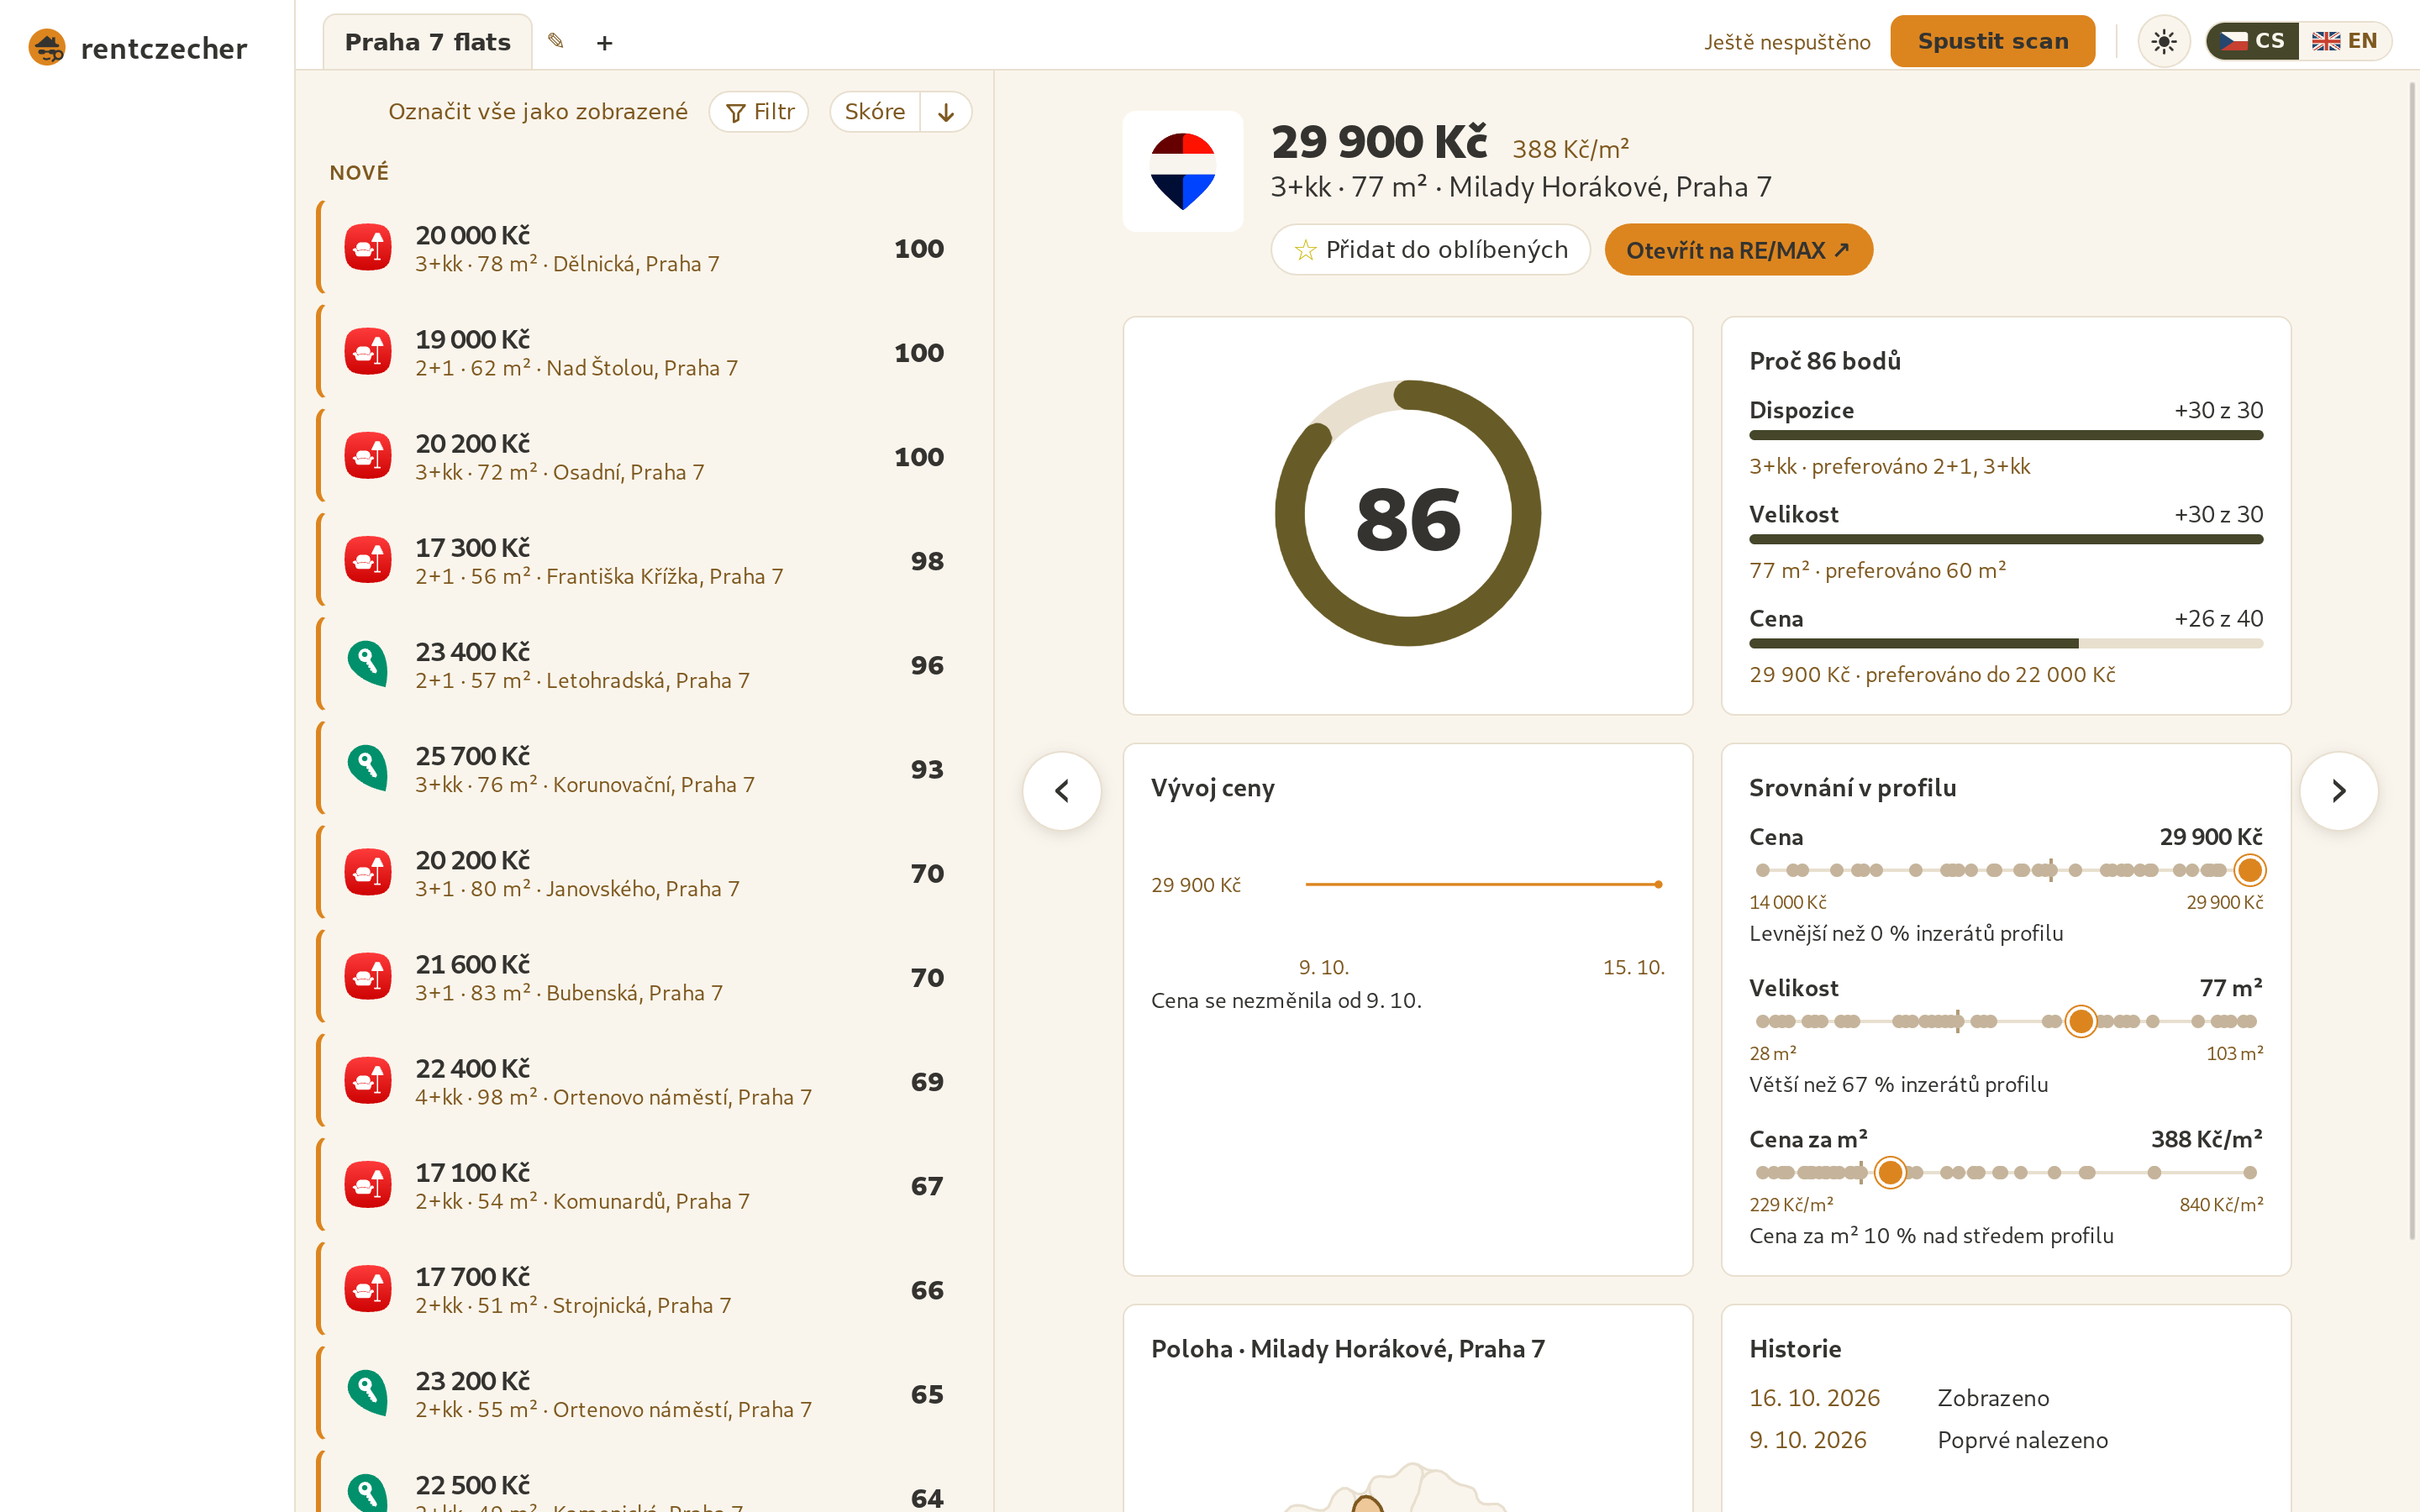
Task: Click the Cena score progress bar
Action: [x=2006, y=644]
